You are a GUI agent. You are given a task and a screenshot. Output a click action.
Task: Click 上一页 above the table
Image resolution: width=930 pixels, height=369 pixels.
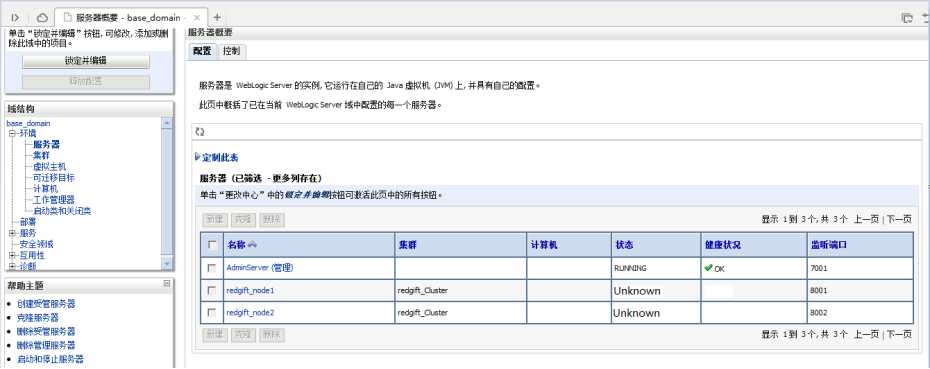coord(866,220)
